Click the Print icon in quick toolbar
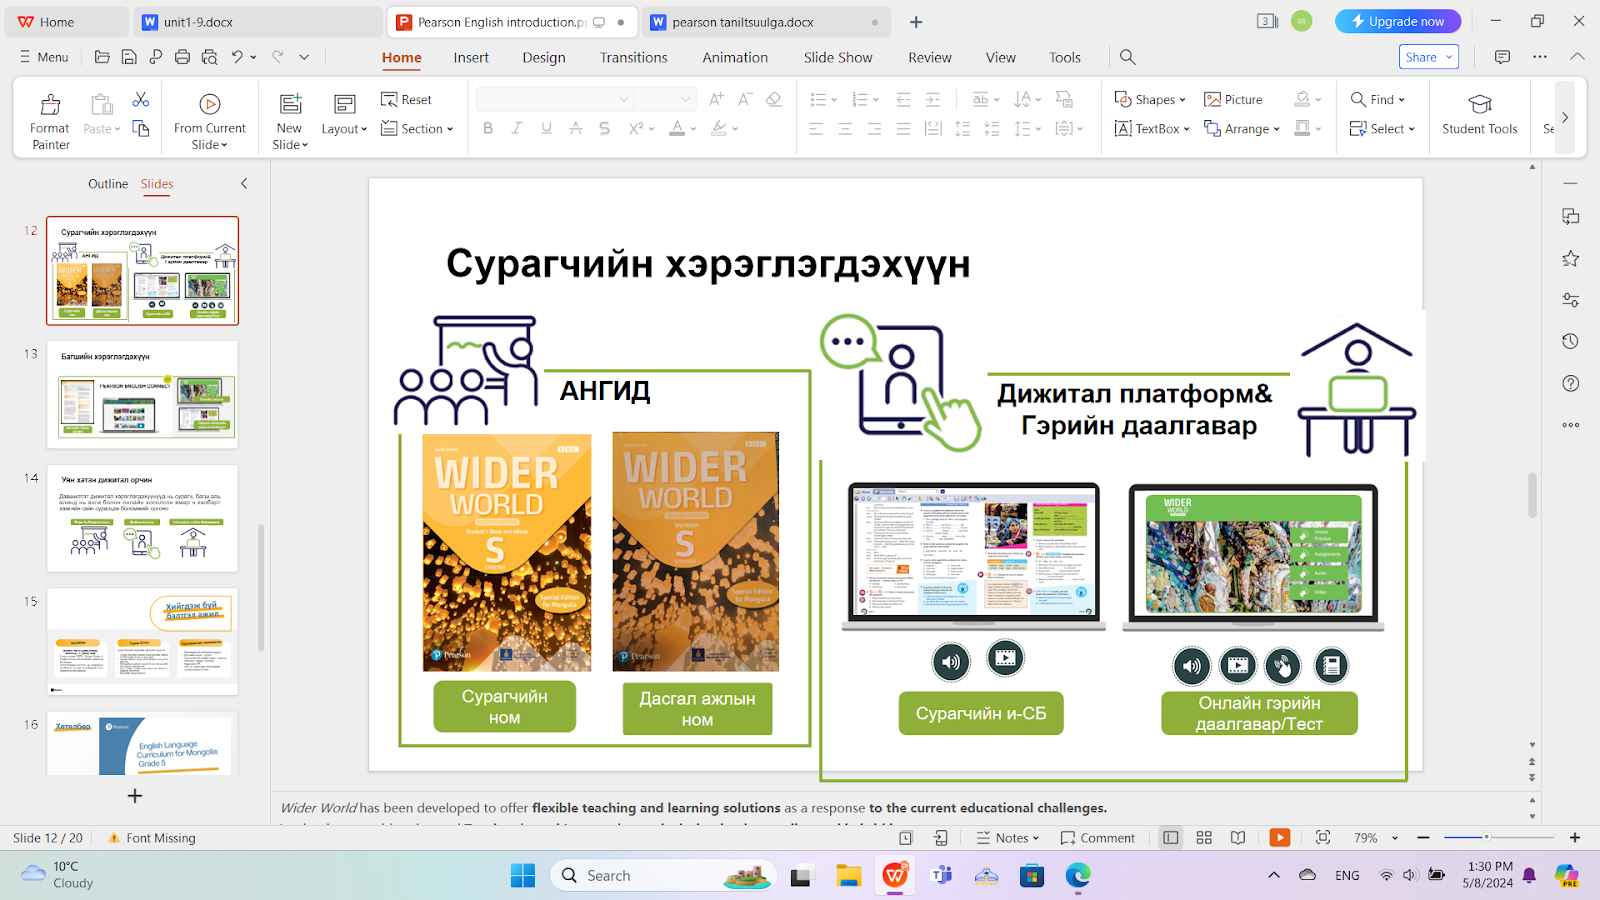This screenshot has width=1600, height=900. point(182,57)
